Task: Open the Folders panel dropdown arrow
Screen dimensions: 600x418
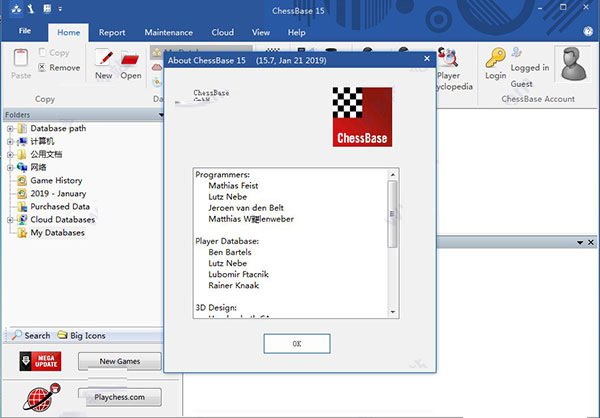Action: pos(161,115)
